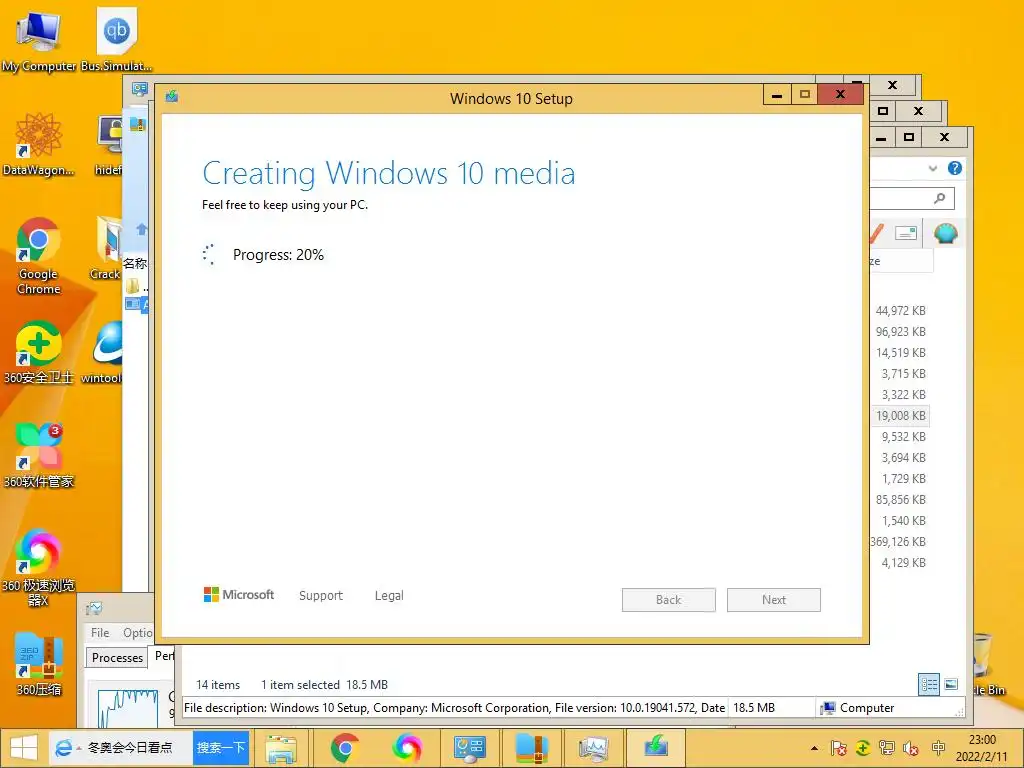This screenshot has height=768, width=1024.
Task: Open 360 Zip from the taskbar
Action: click(532, 748)
